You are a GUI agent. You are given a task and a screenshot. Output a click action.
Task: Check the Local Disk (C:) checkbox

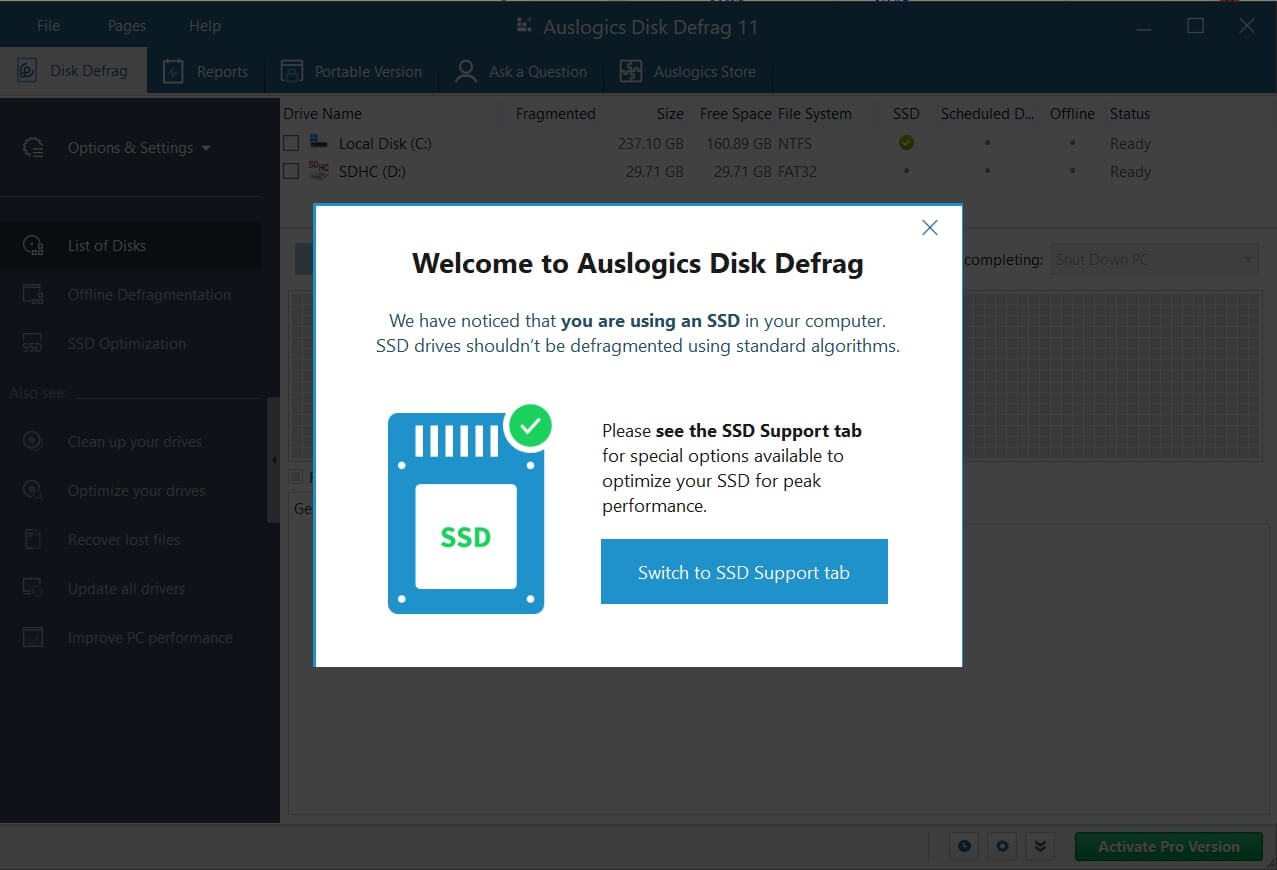point(291,144)
